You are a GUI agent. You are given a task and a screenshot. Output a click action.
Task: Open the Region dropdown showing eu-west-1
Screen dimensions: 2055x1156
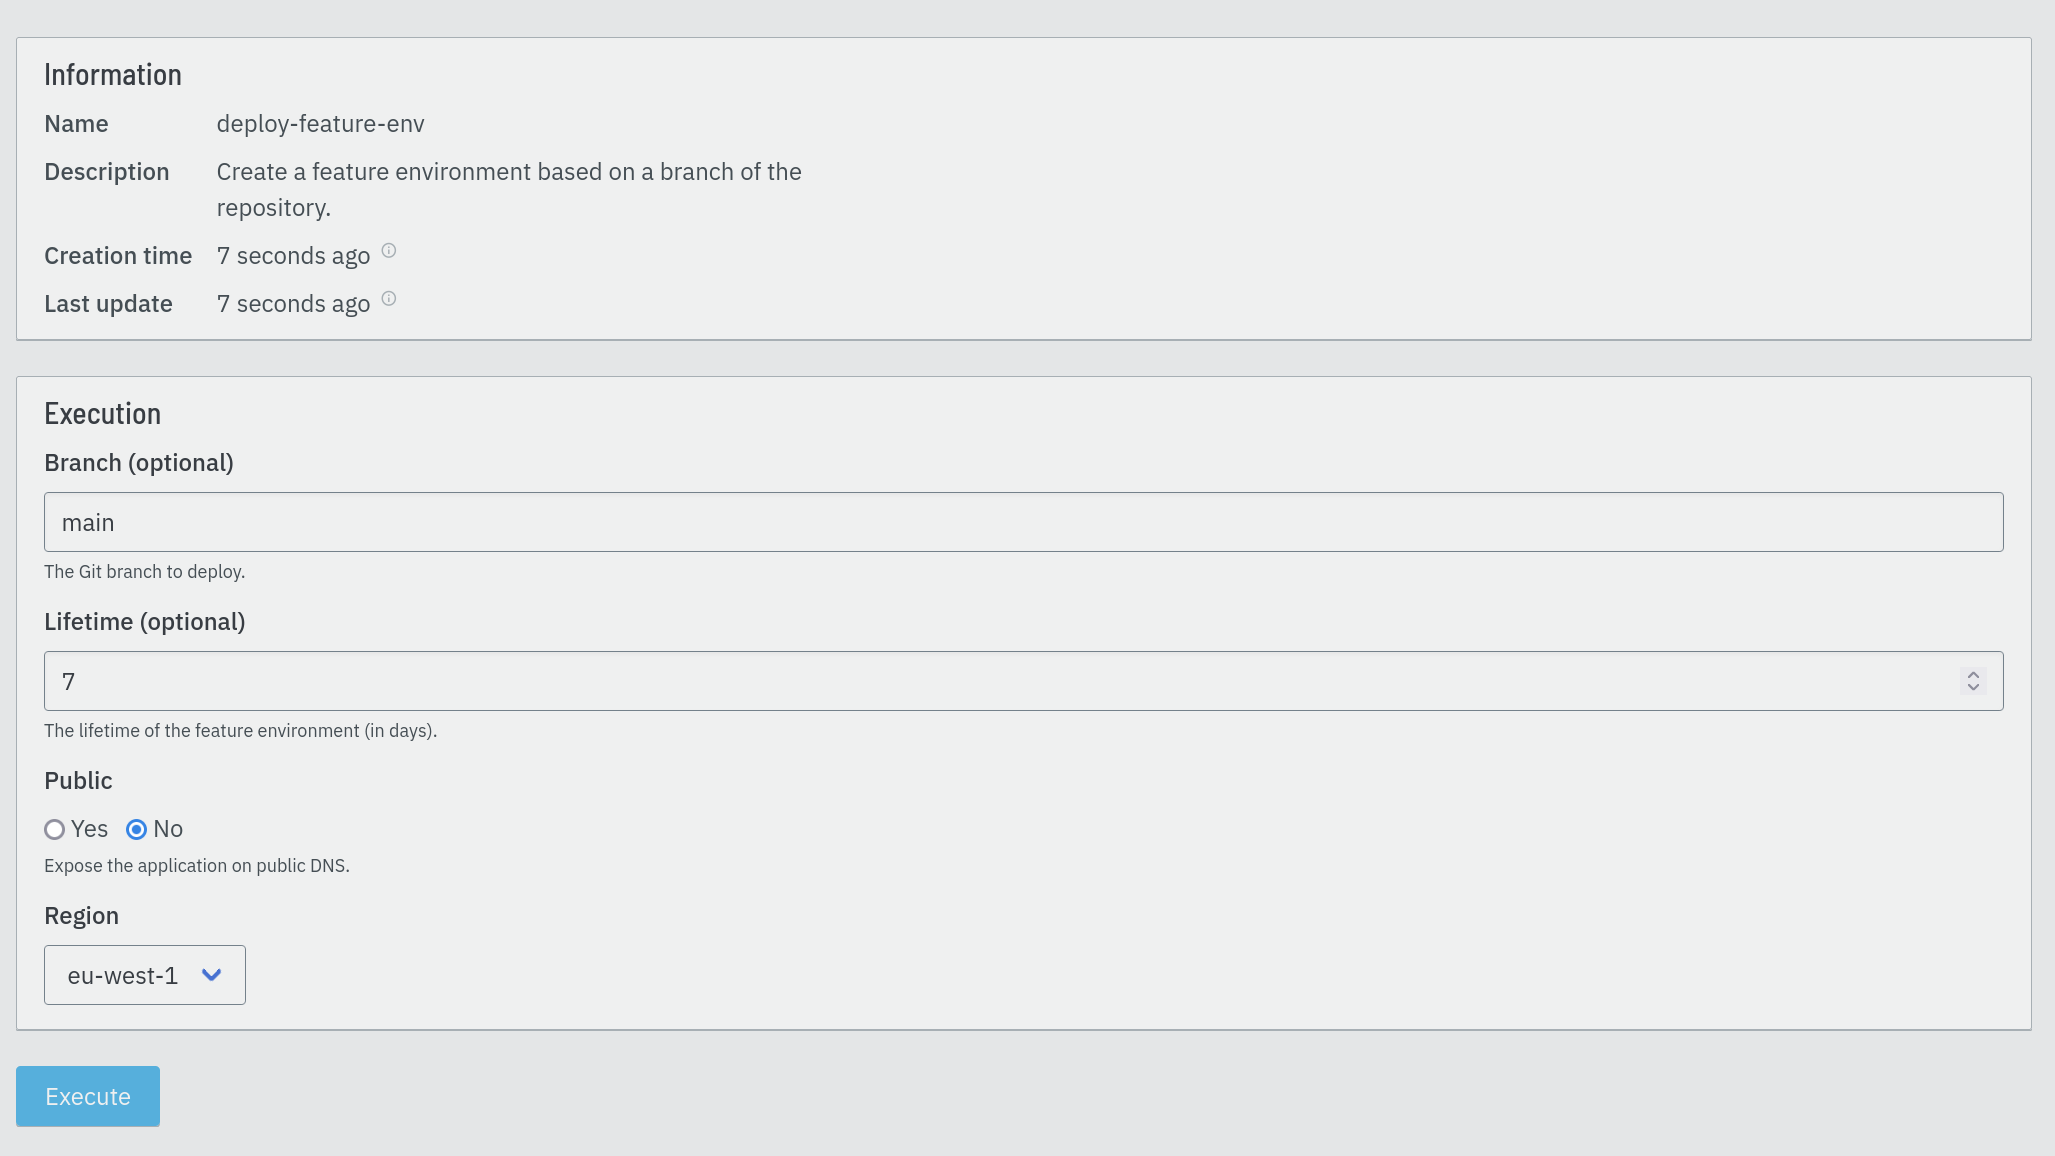(x=145, y=975)
